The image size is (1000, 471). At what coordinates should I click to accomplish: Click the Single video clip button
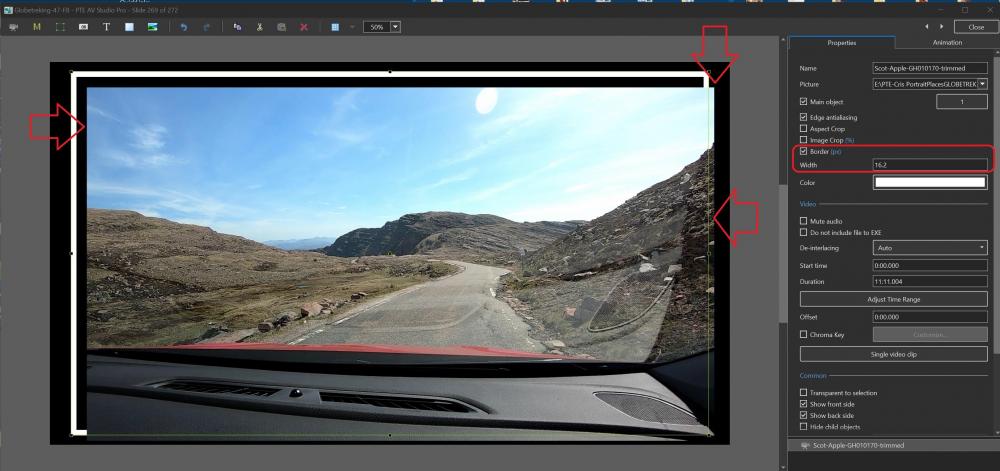(x=893, y=354)
